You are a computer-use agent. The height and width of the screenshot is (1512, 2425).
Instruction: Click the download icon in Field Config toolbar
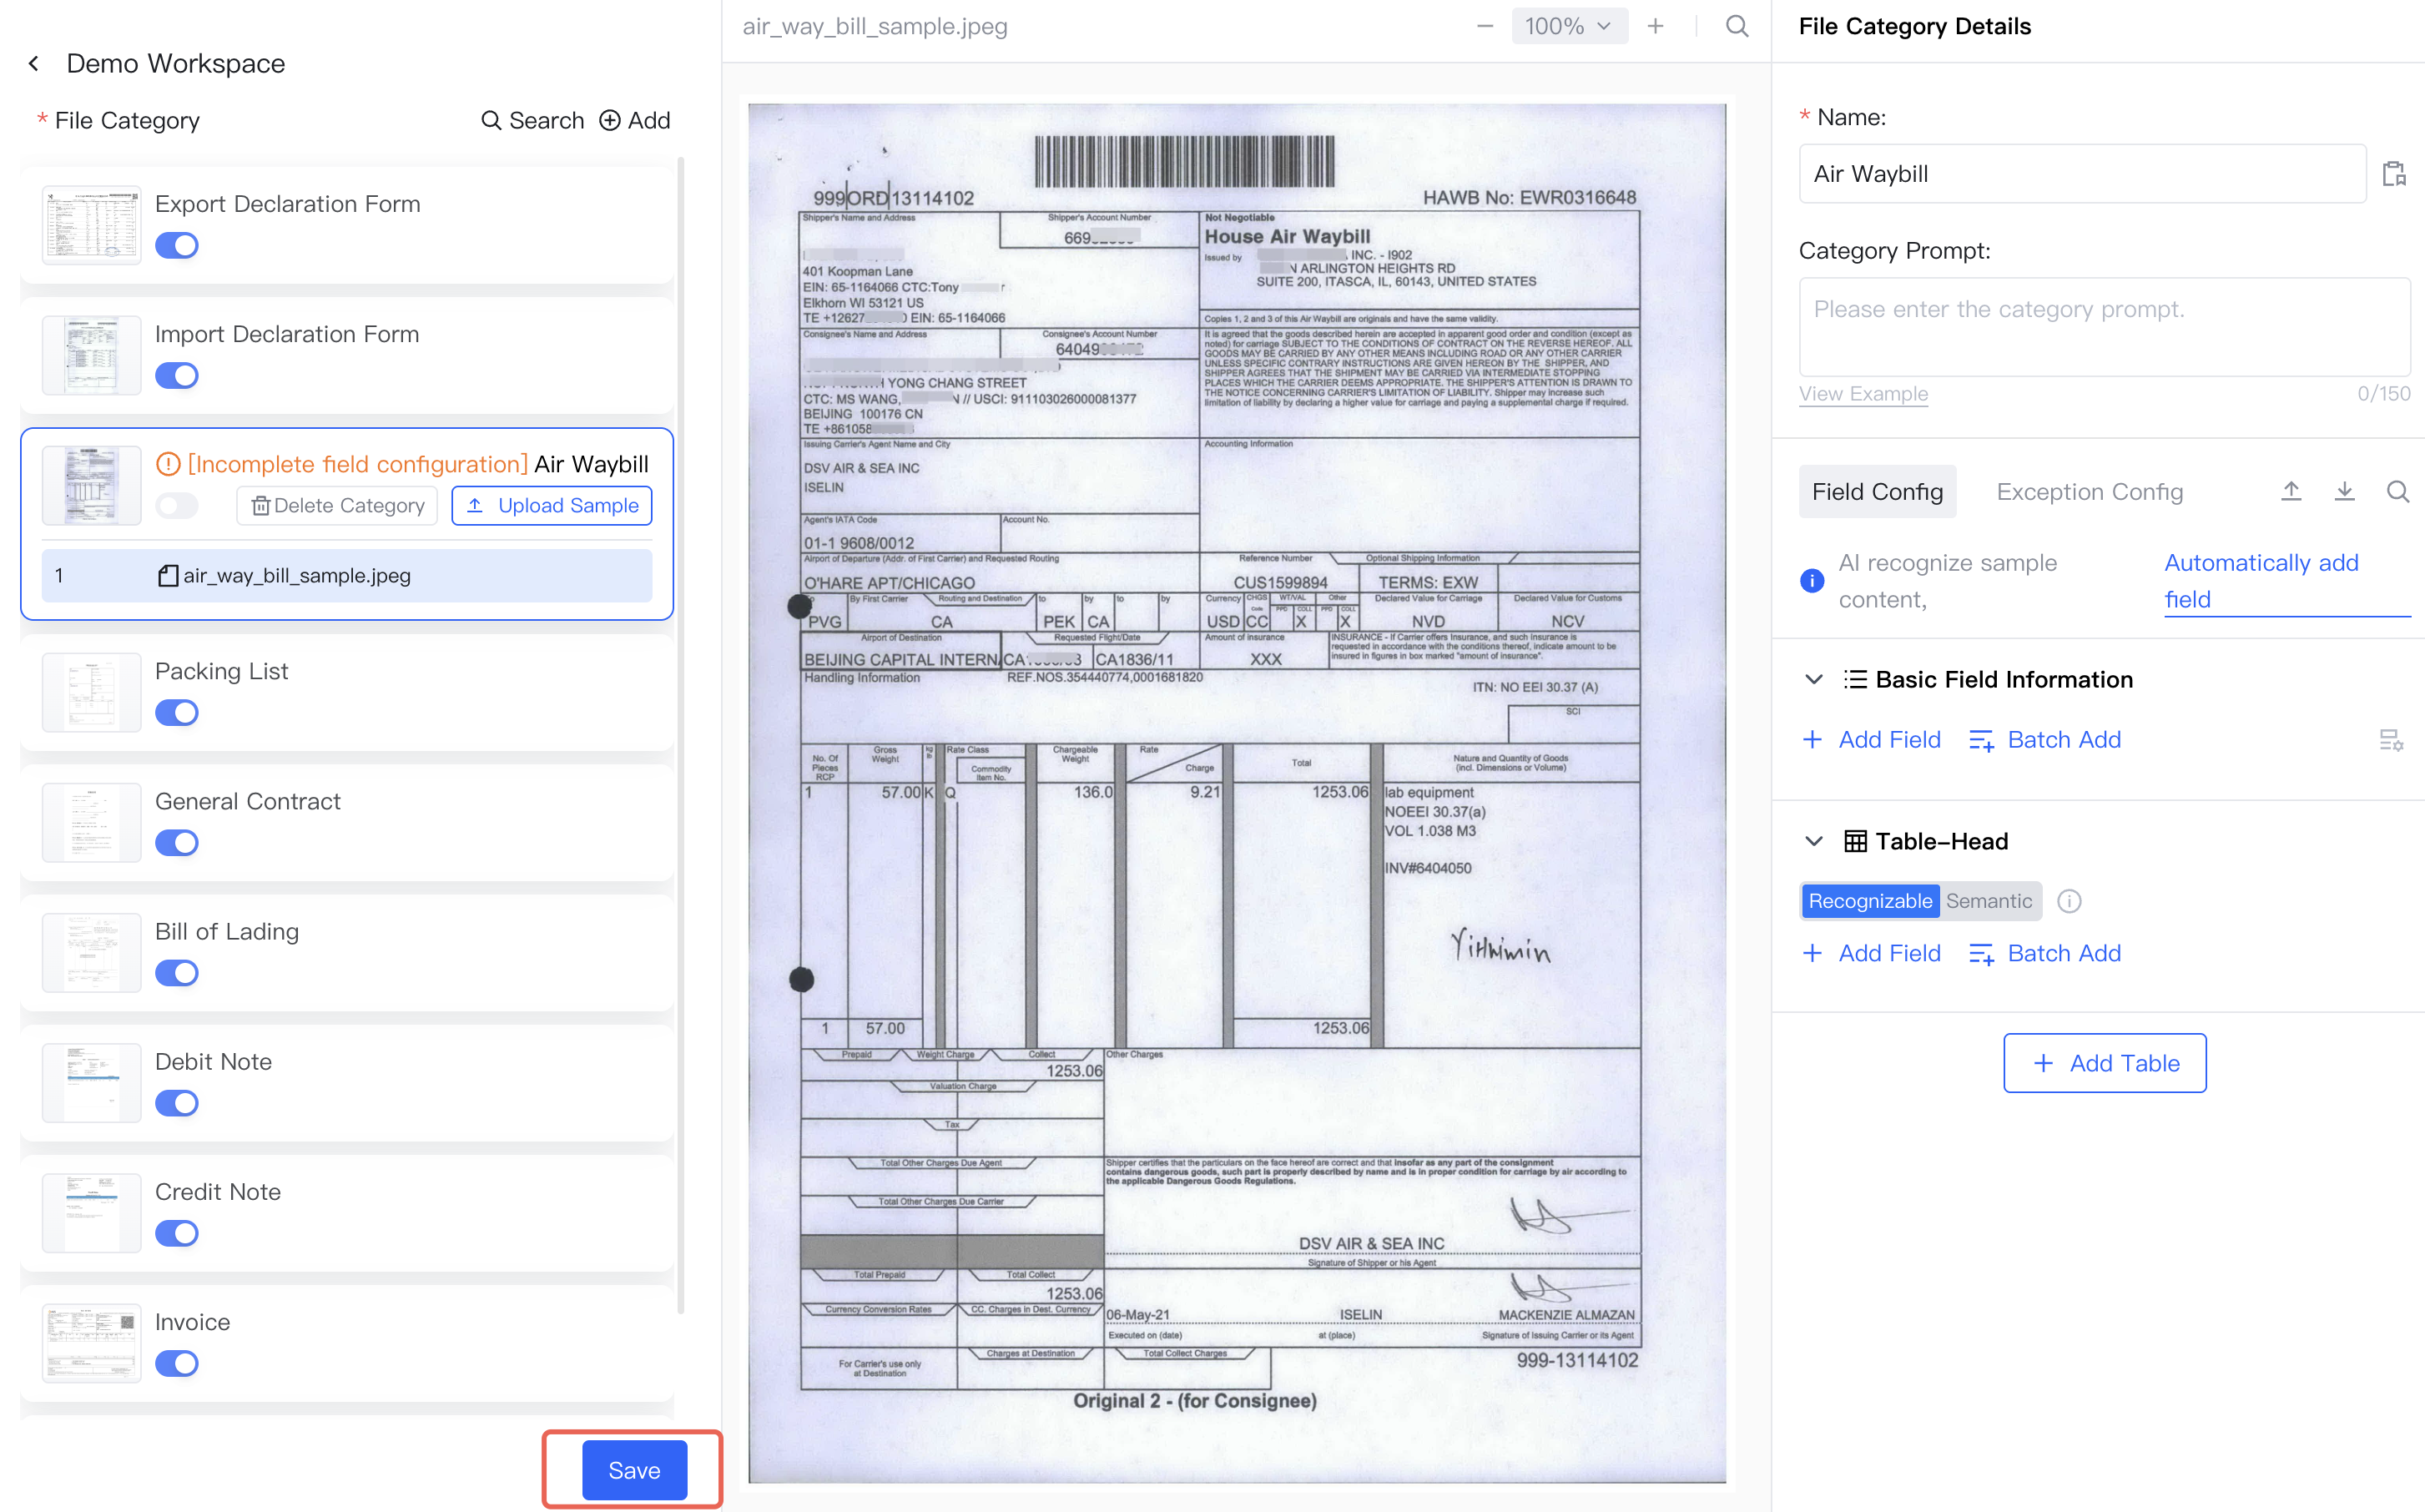2344,491
